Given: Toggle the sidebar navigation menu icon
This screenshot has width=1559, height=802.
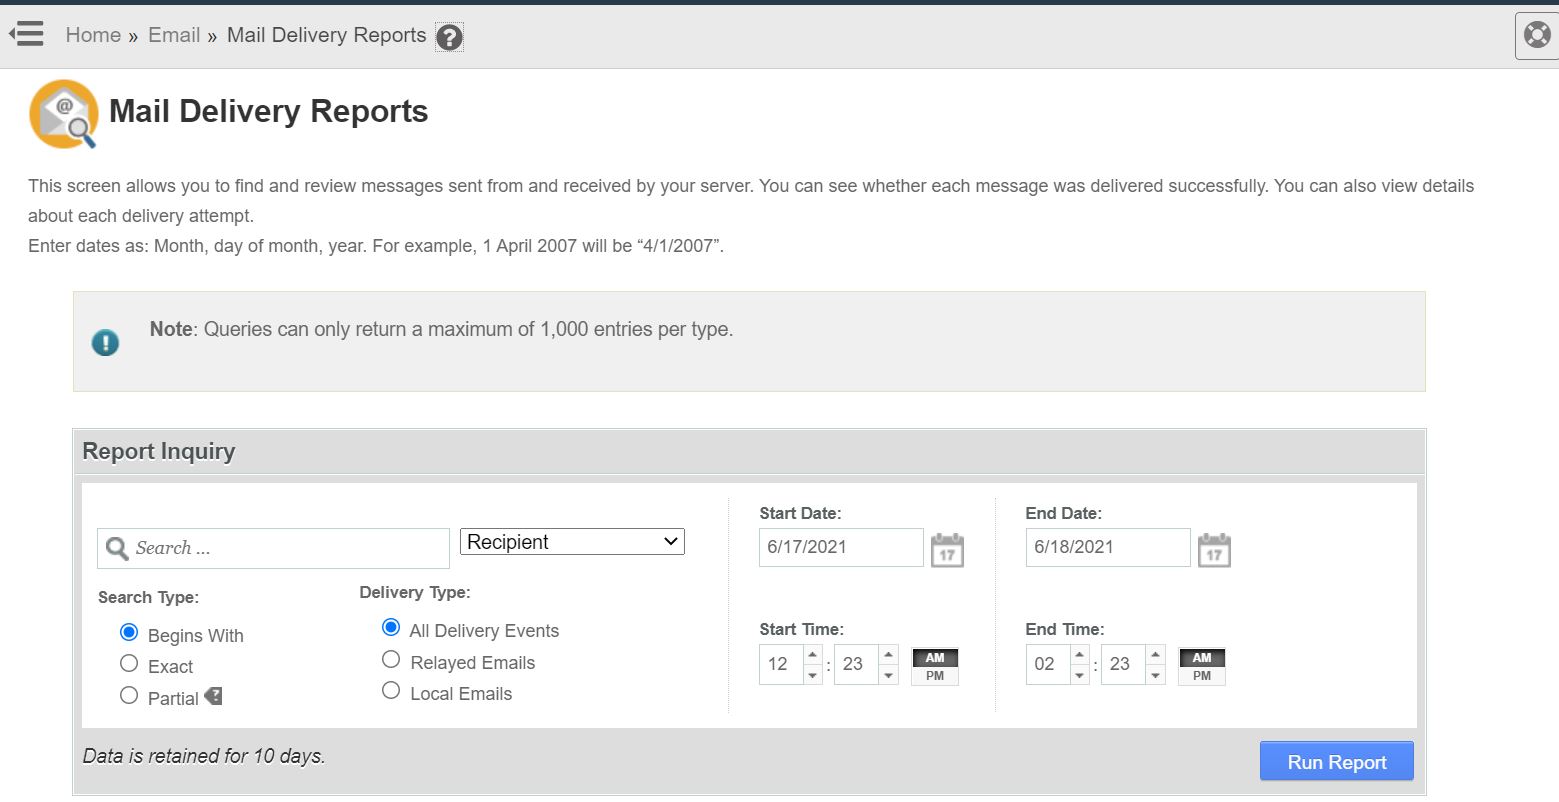Looking at the screenshot, I should 27,34.
